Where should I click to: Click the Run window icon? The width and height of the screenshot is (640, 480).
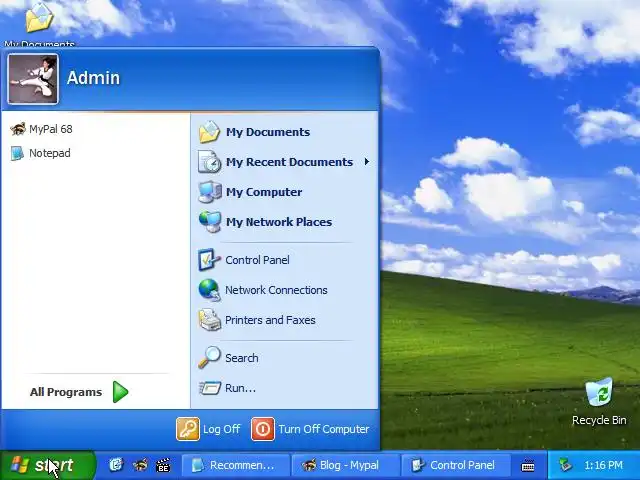210,388
